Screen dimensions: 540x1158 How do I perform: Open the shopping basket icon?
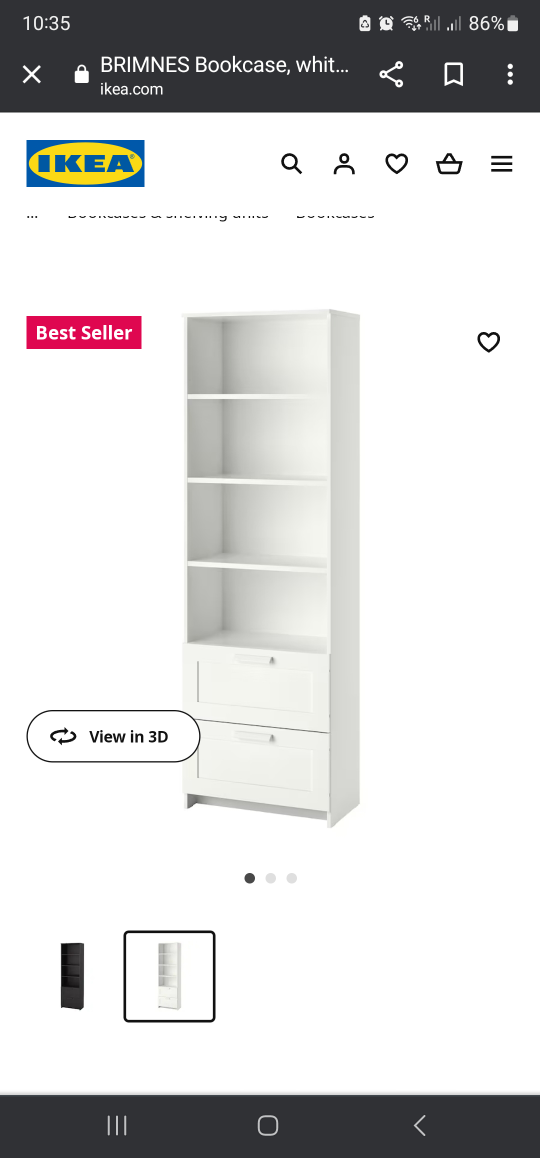pyautogui.click(x=449, y=164)
